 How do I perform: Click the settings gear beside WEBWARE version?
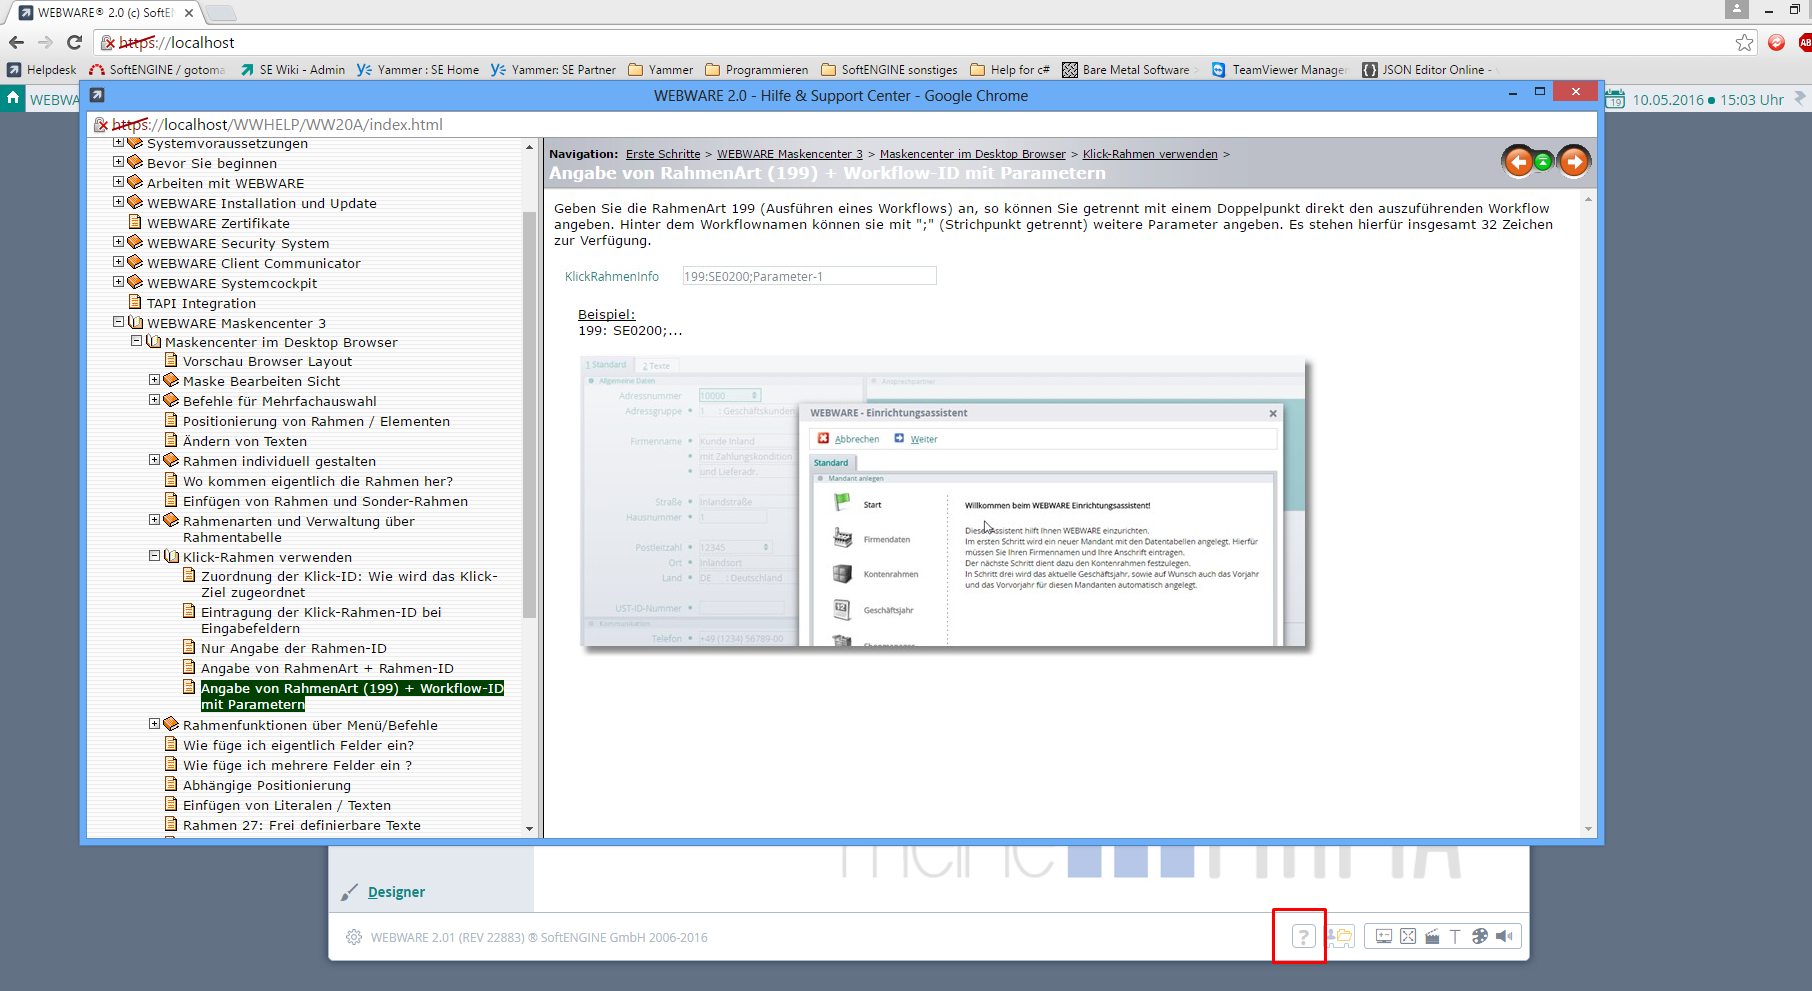click(x=354, y=938)
